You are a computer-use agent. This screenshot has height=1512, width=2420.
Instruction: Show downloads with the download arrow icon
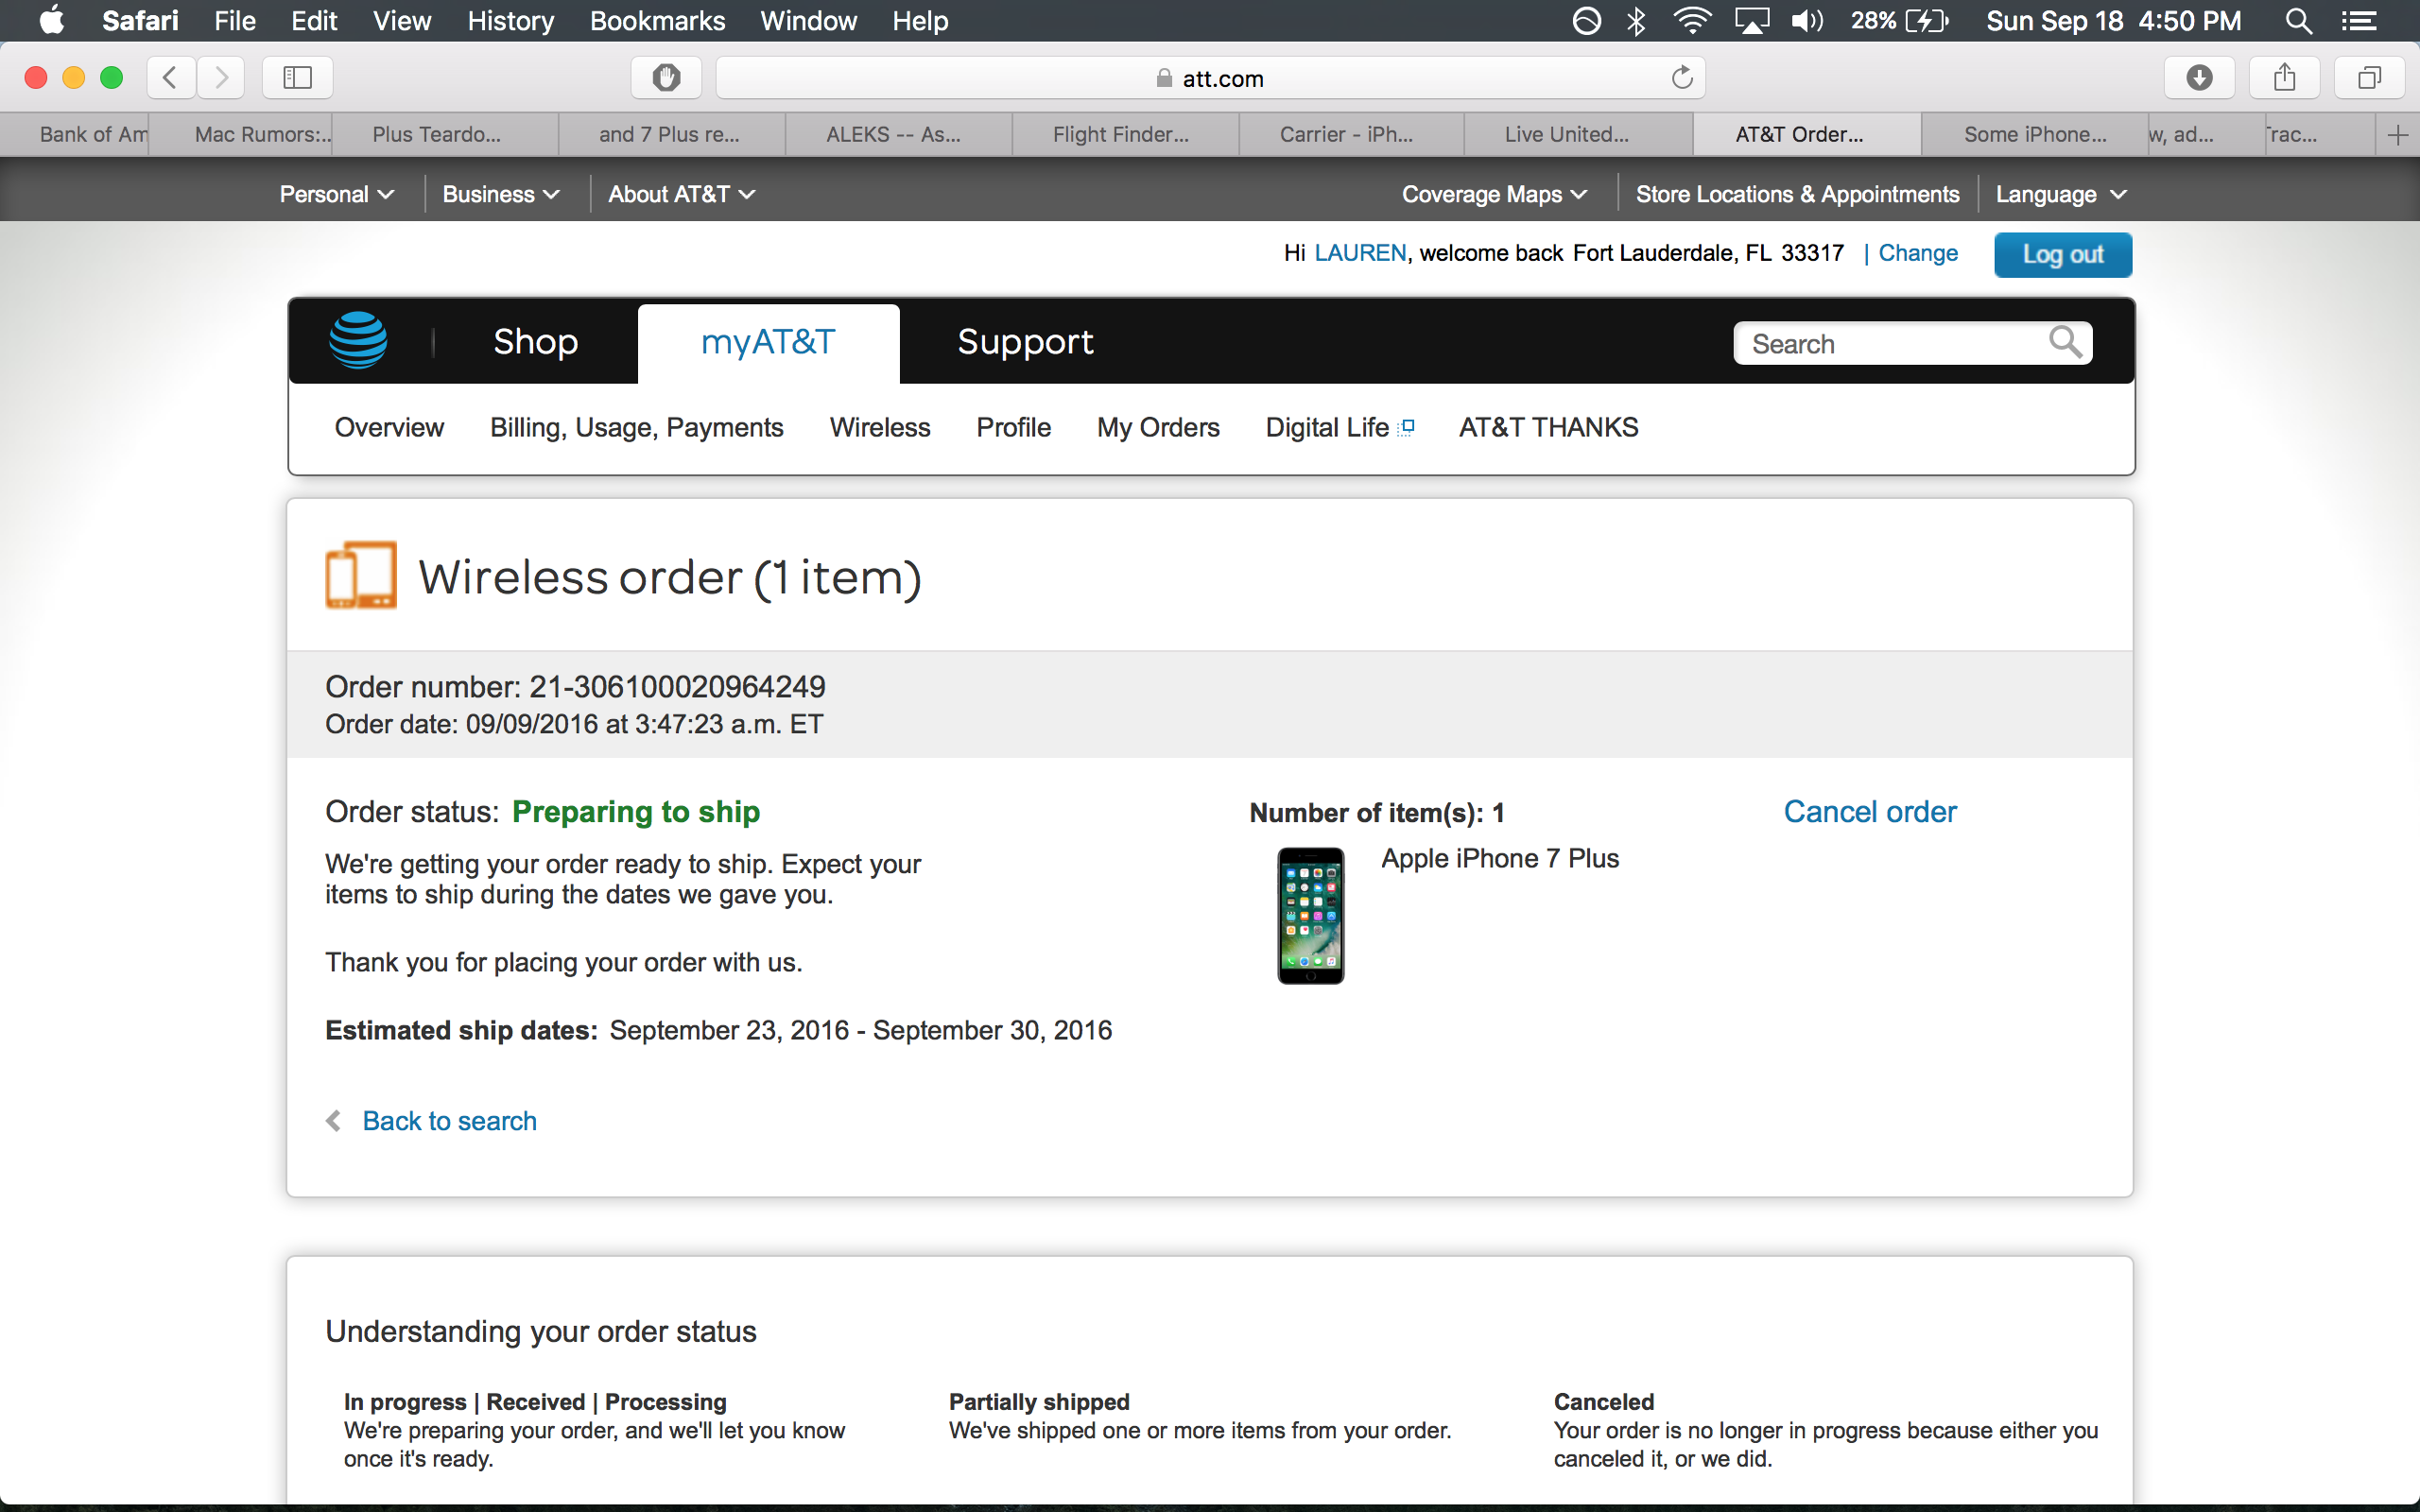click(x=2199, y=78)
